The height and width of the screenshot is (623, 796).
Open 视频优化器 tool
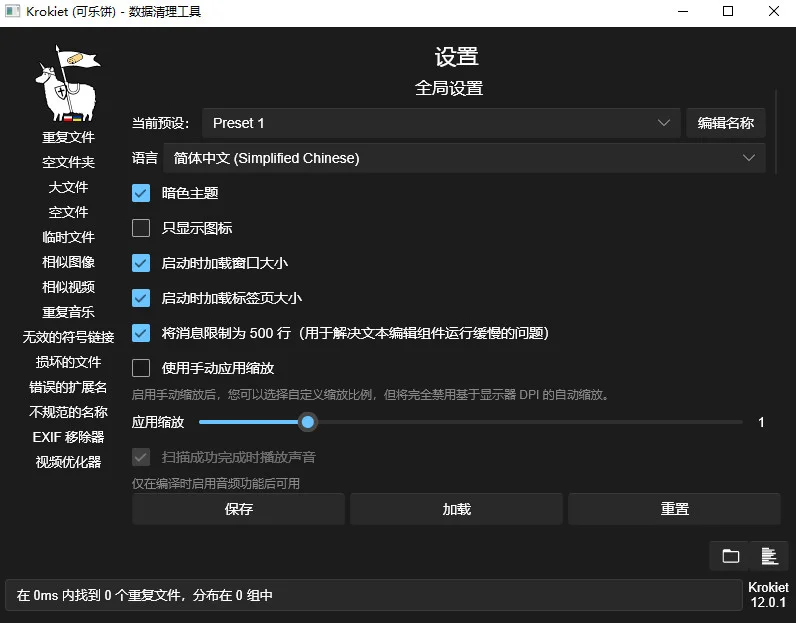68,462
